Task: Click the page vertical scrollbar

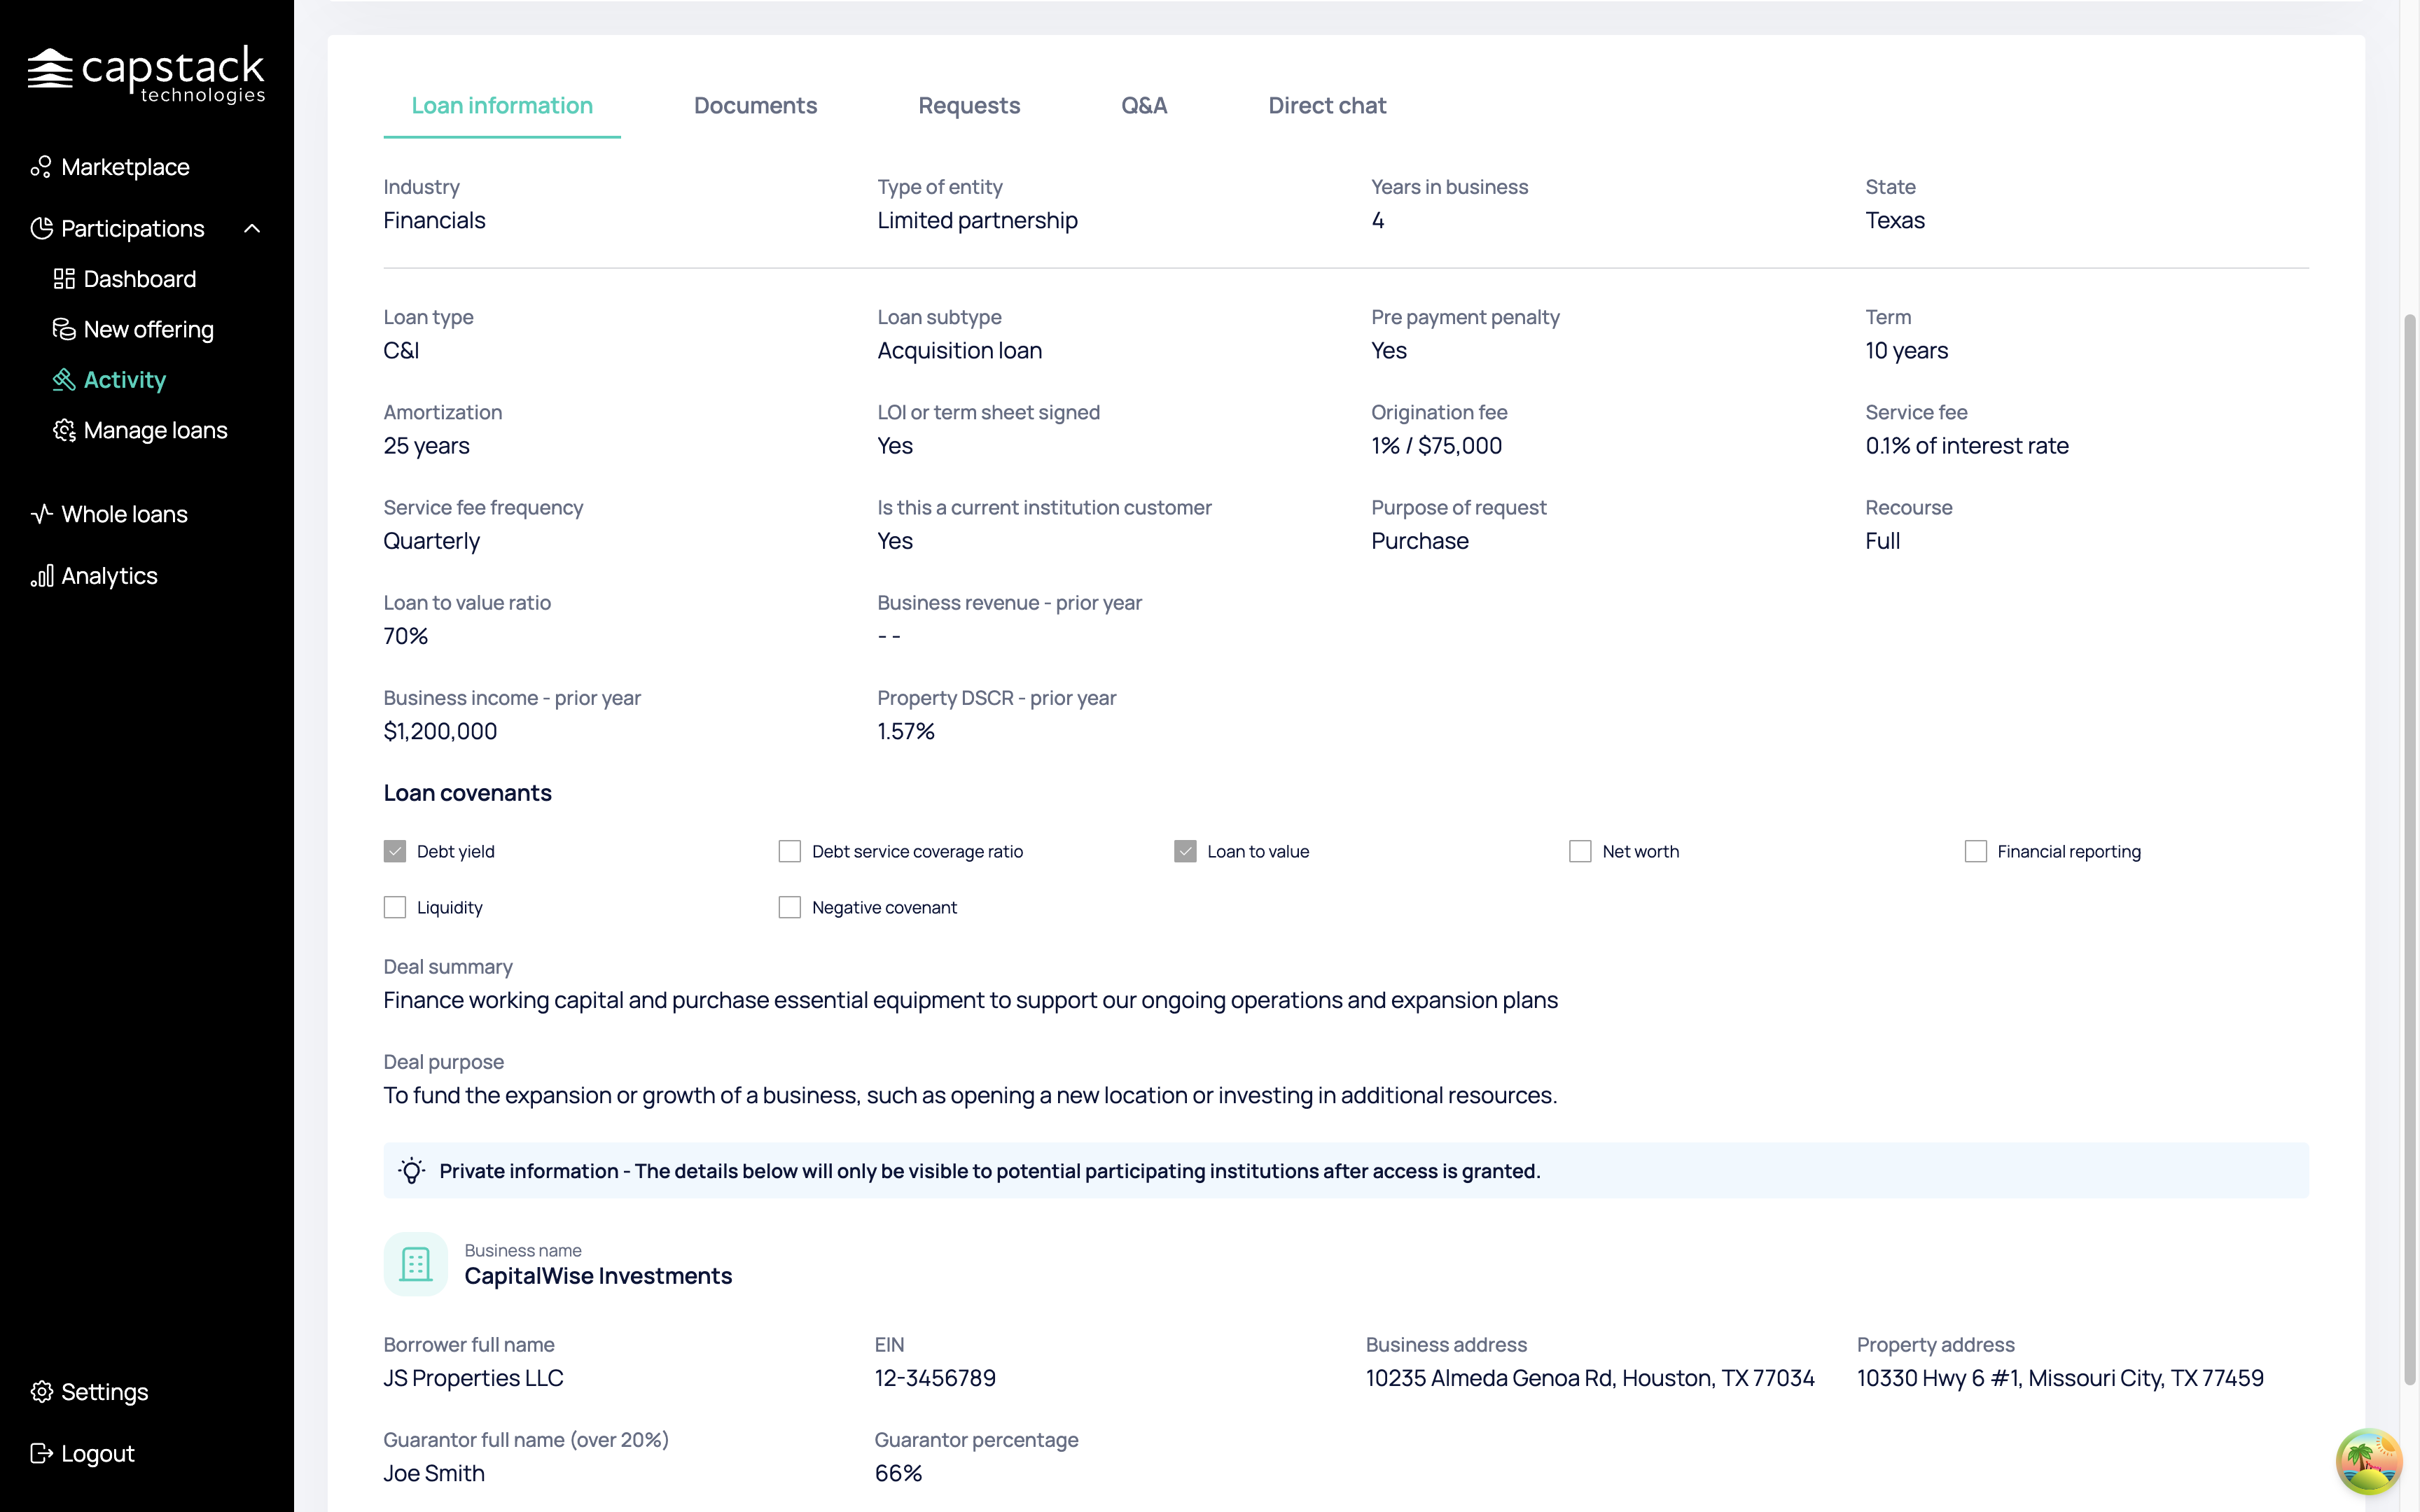Action: coord(2410,850)
